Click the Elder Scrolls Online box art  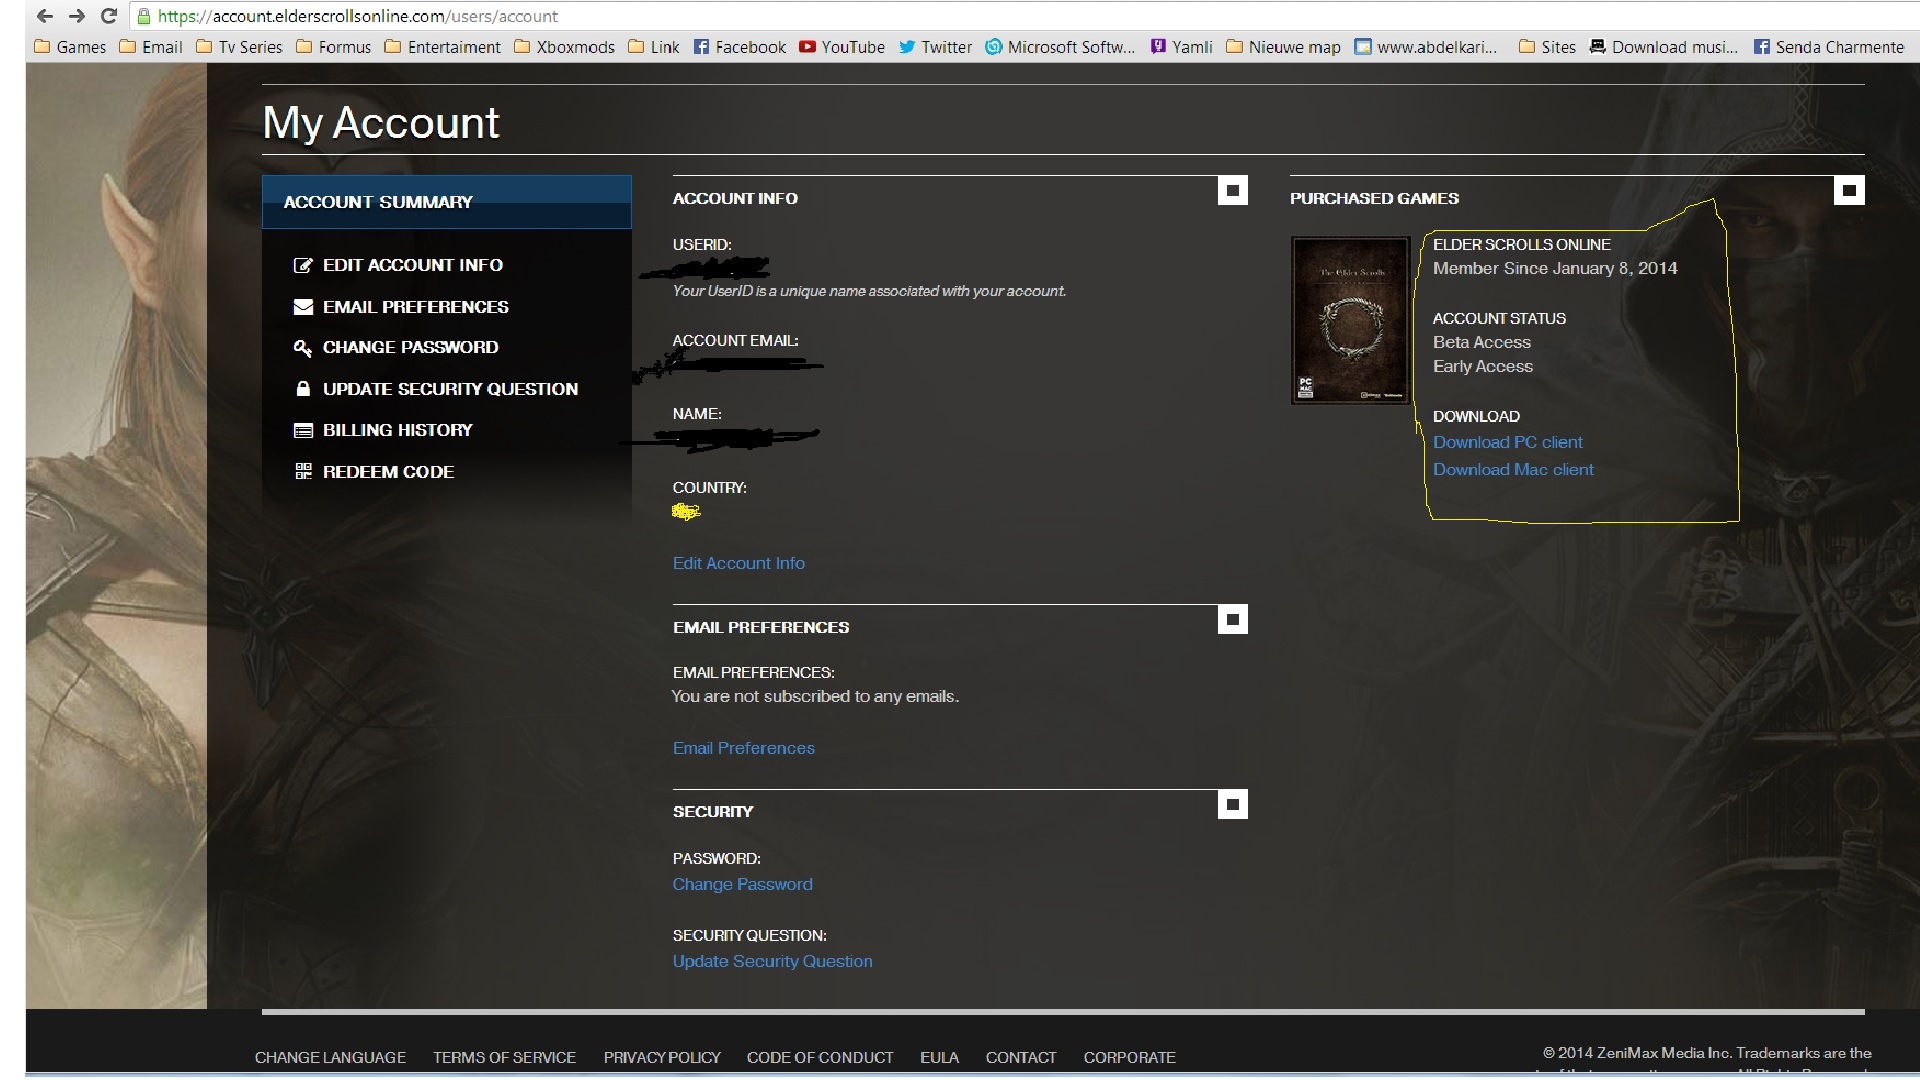pyautogui.click(x=1350, y=320)
